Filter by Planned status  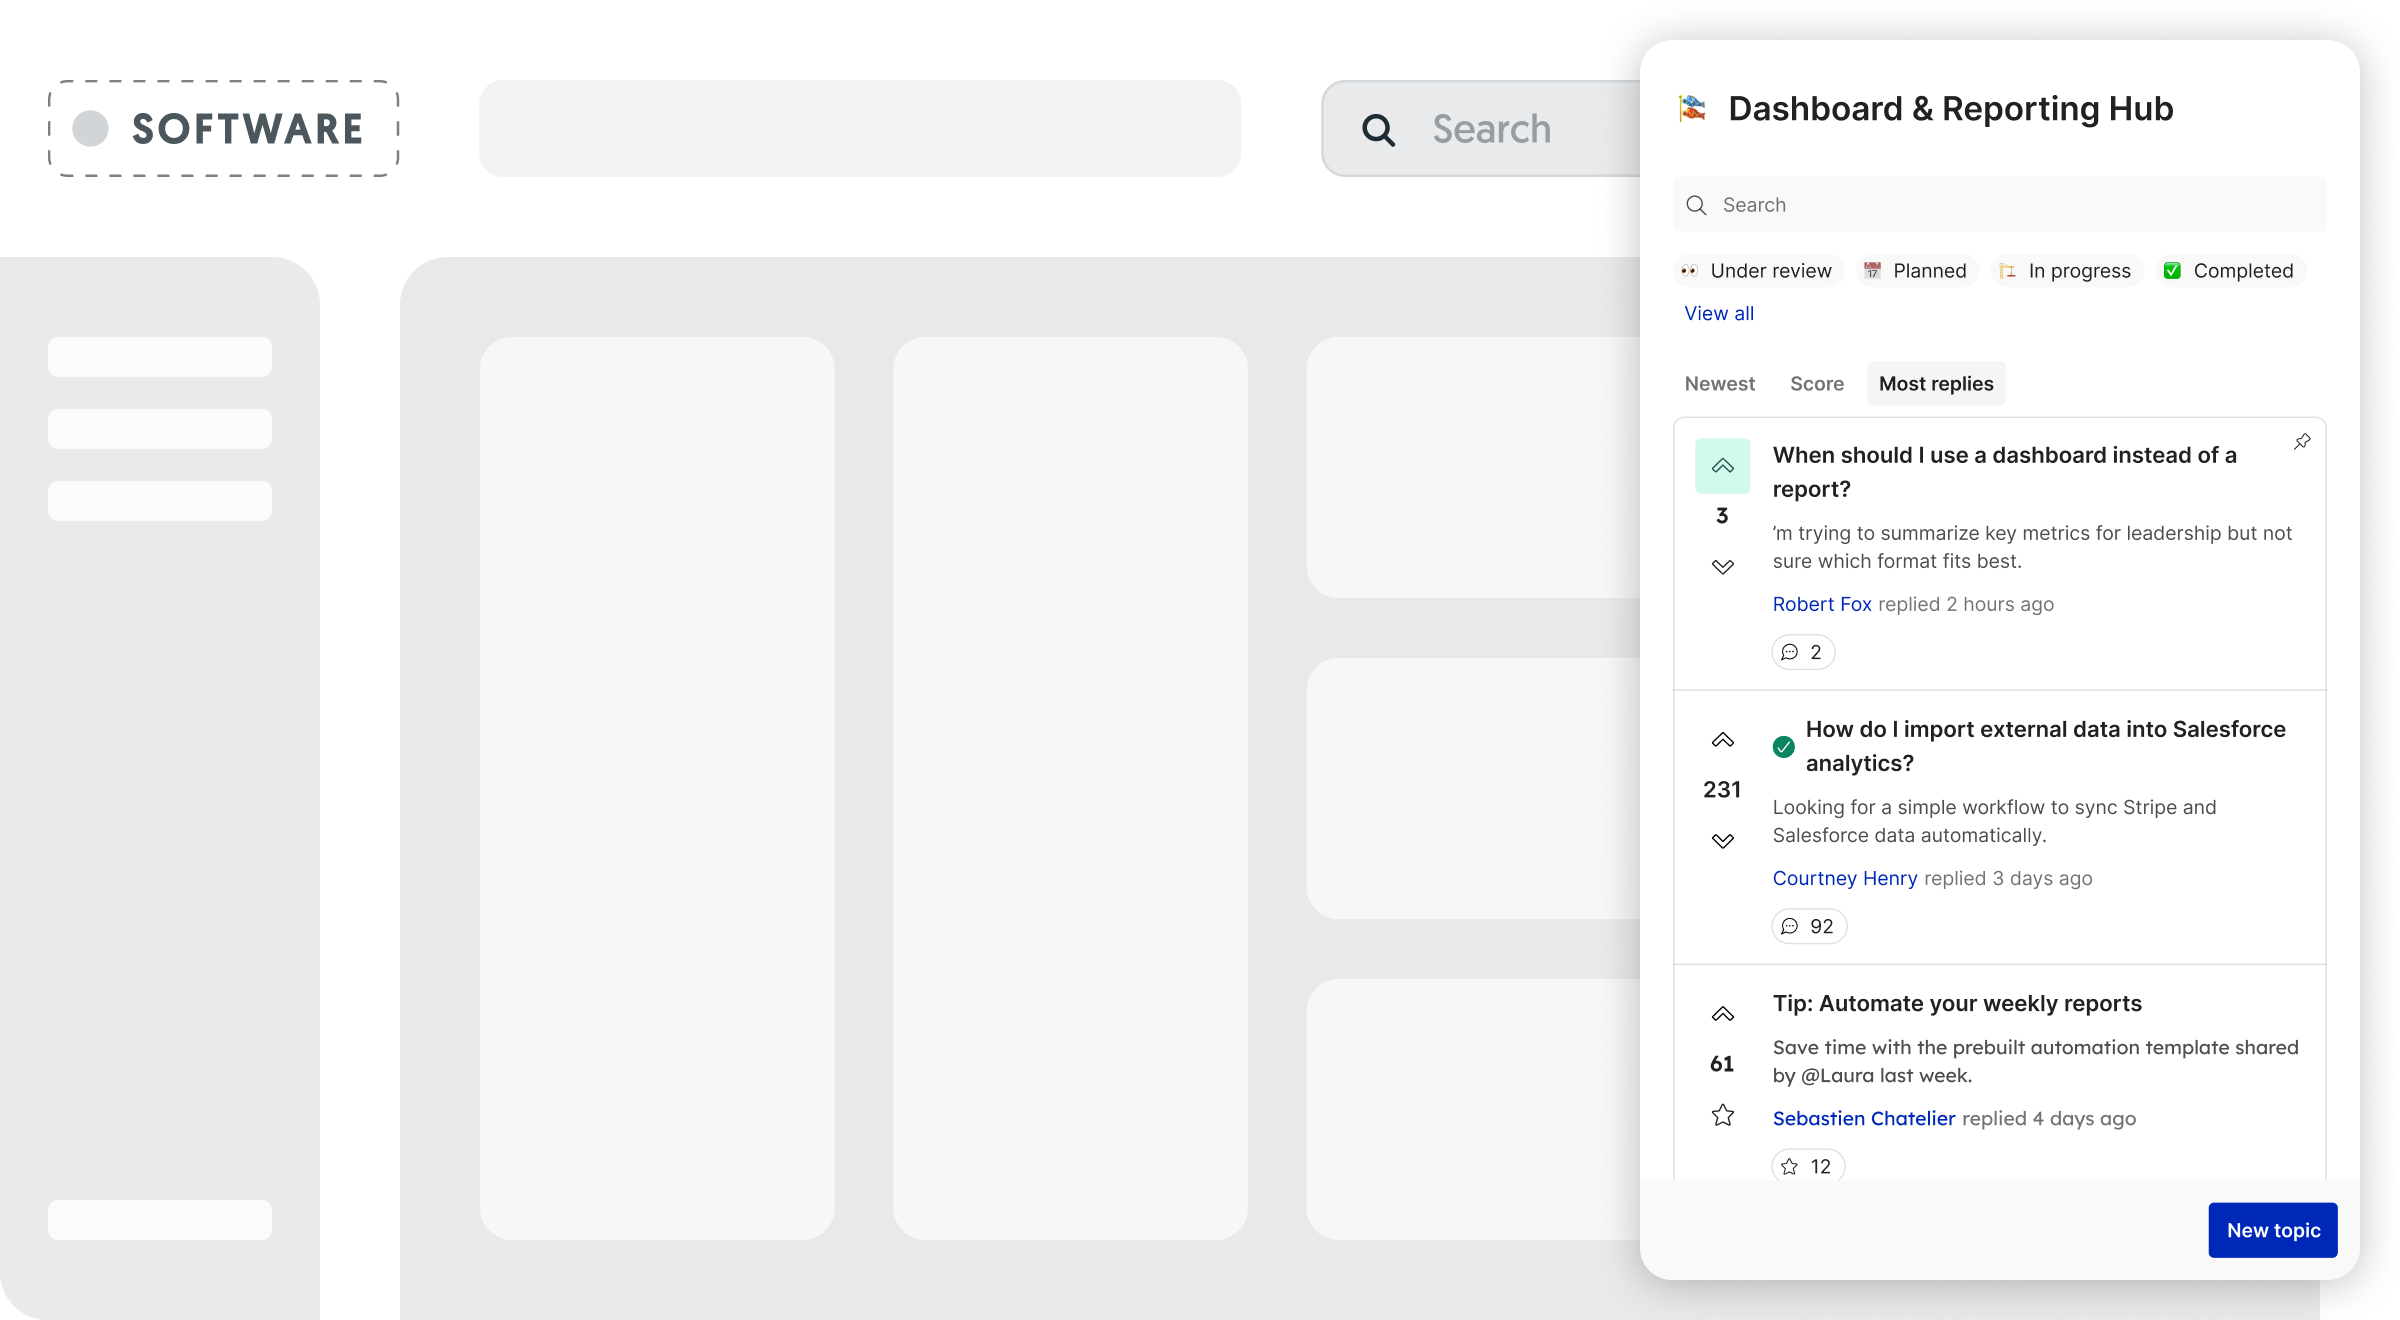[1917, 271]
